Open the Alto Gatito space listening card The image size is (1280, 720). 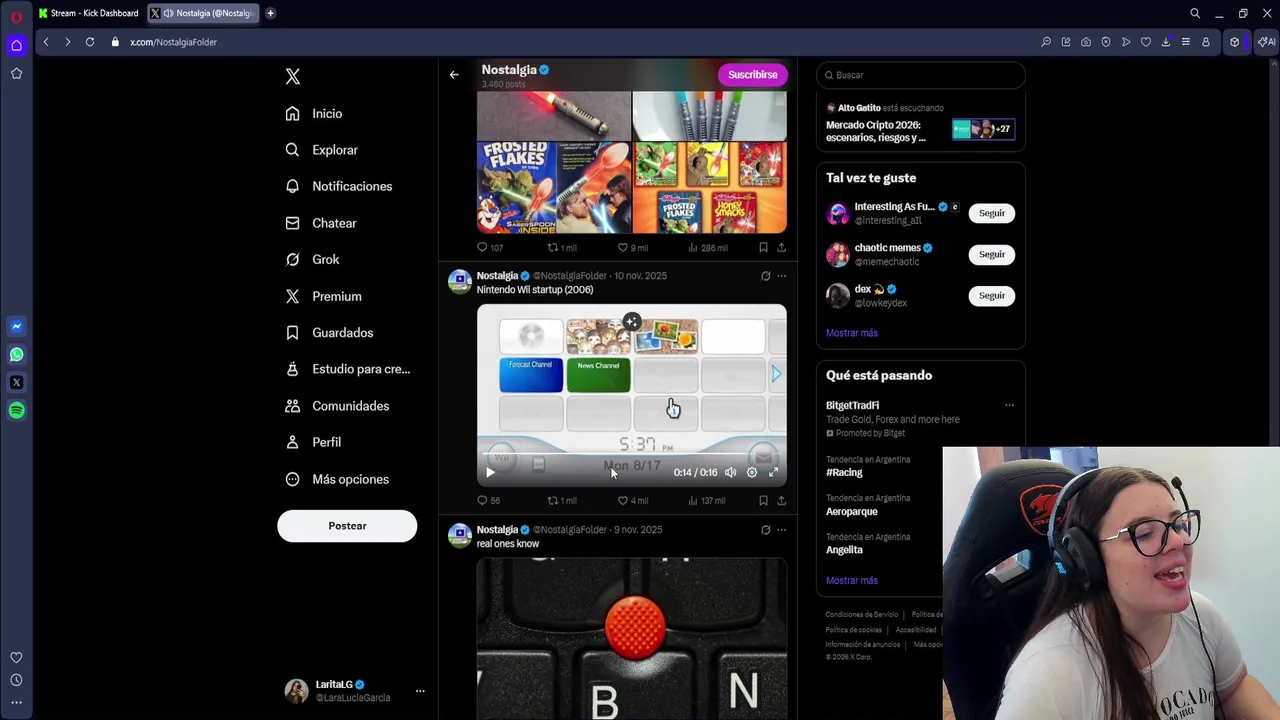click(920, 123)
